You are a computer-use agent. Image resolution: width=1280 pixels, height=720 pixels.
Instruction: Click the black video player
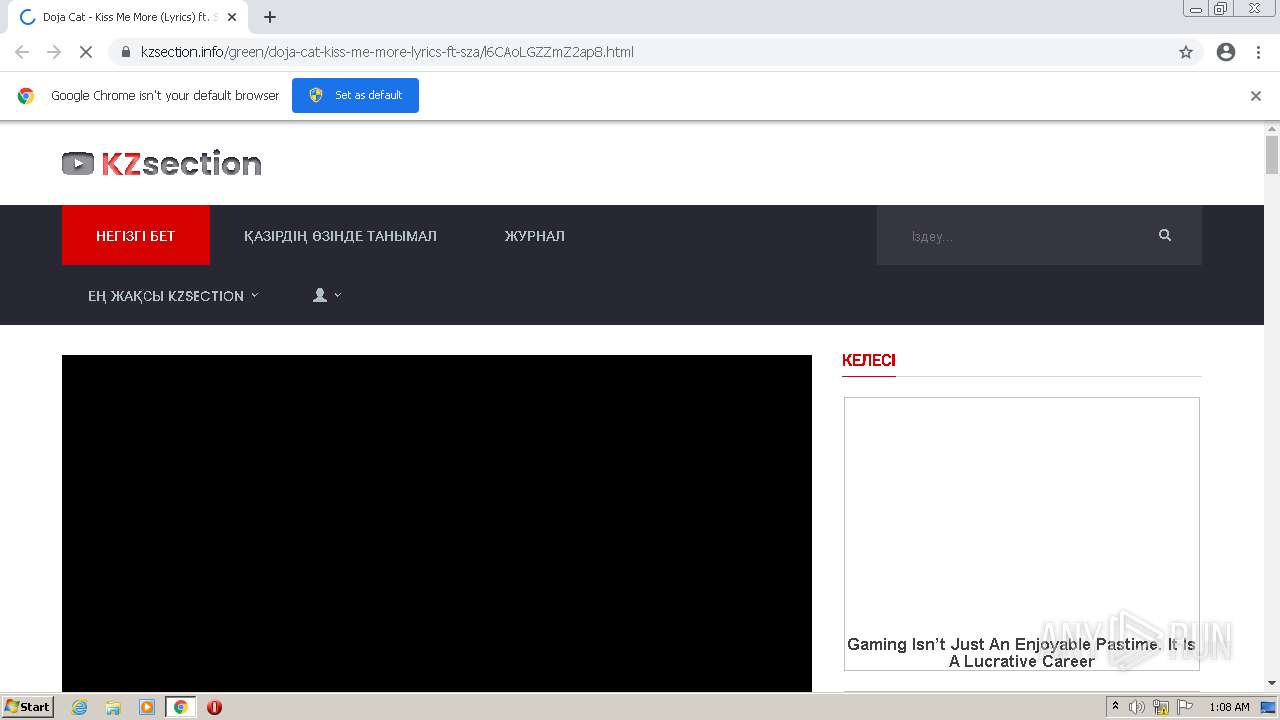(x=437, y=523)
